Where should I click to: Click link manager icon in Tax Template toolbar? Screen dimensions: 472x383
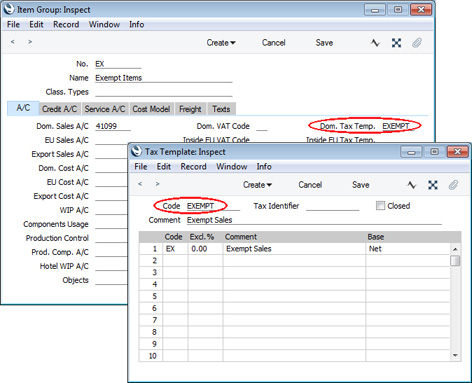[x=433, y=185]
